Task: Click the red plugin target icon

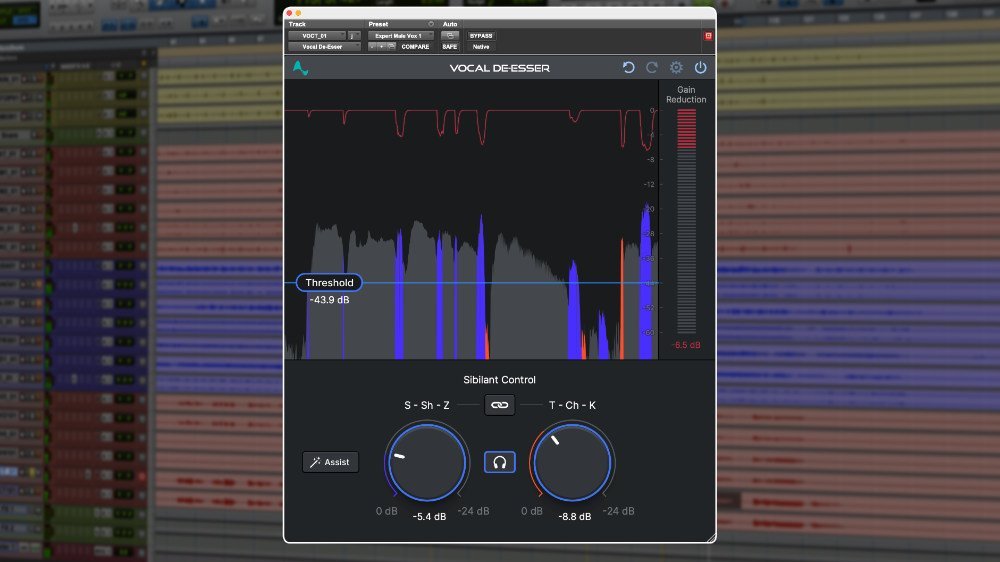Action: click(708, 36)
